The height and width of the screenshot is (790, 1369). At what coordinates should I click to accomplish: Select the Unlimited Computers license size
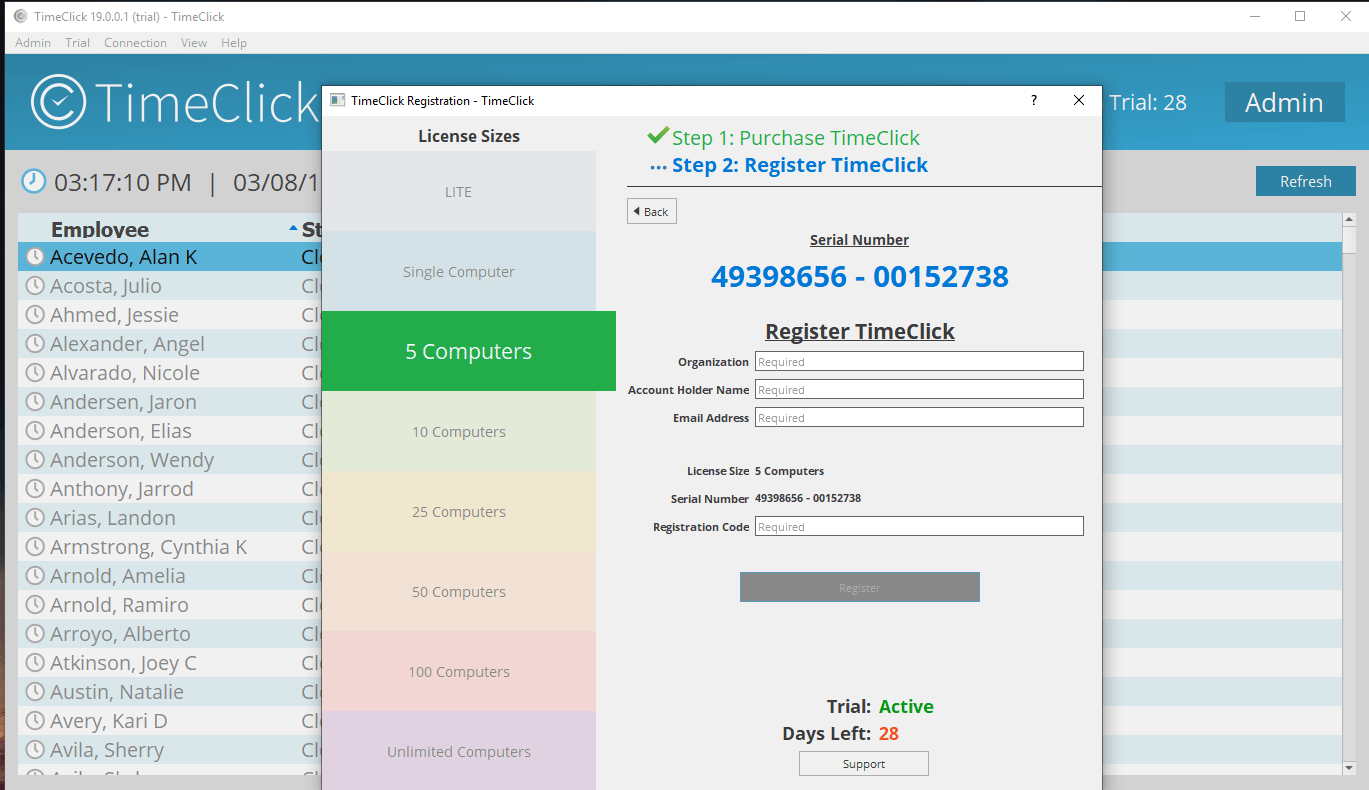[x=459, y=751]
